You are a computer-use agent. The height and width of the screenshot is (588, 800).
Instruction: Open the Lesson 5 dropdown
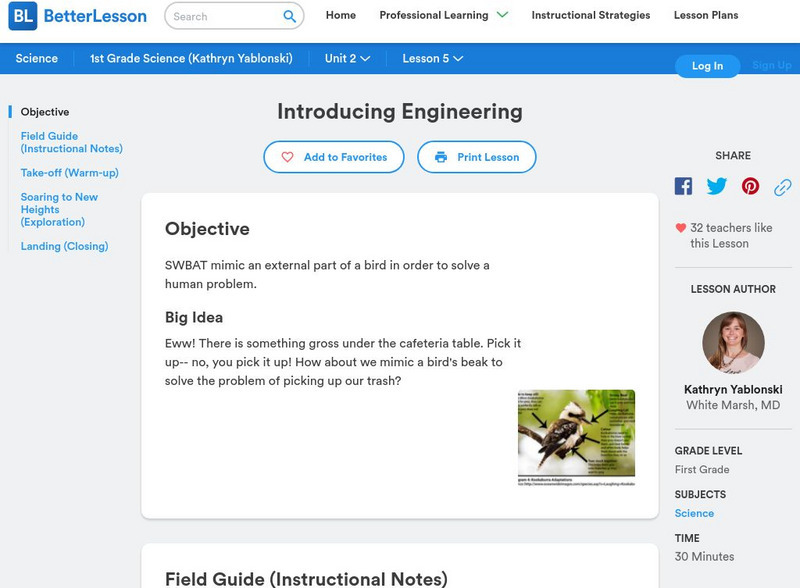click(432, 58)
